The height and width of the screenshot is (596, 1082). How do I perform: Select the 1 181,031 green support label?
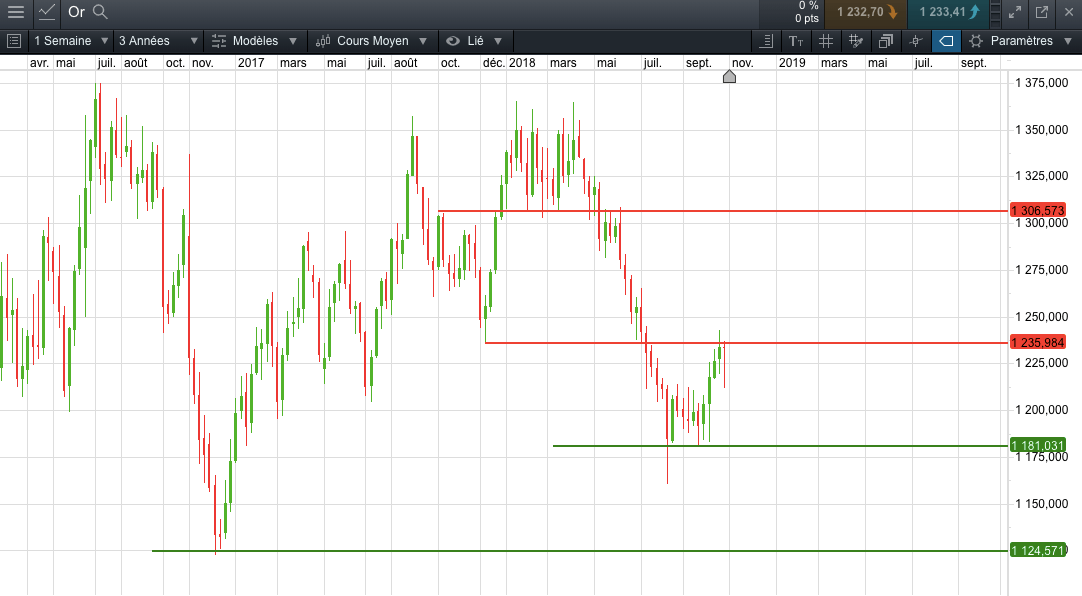(1038, 446)
